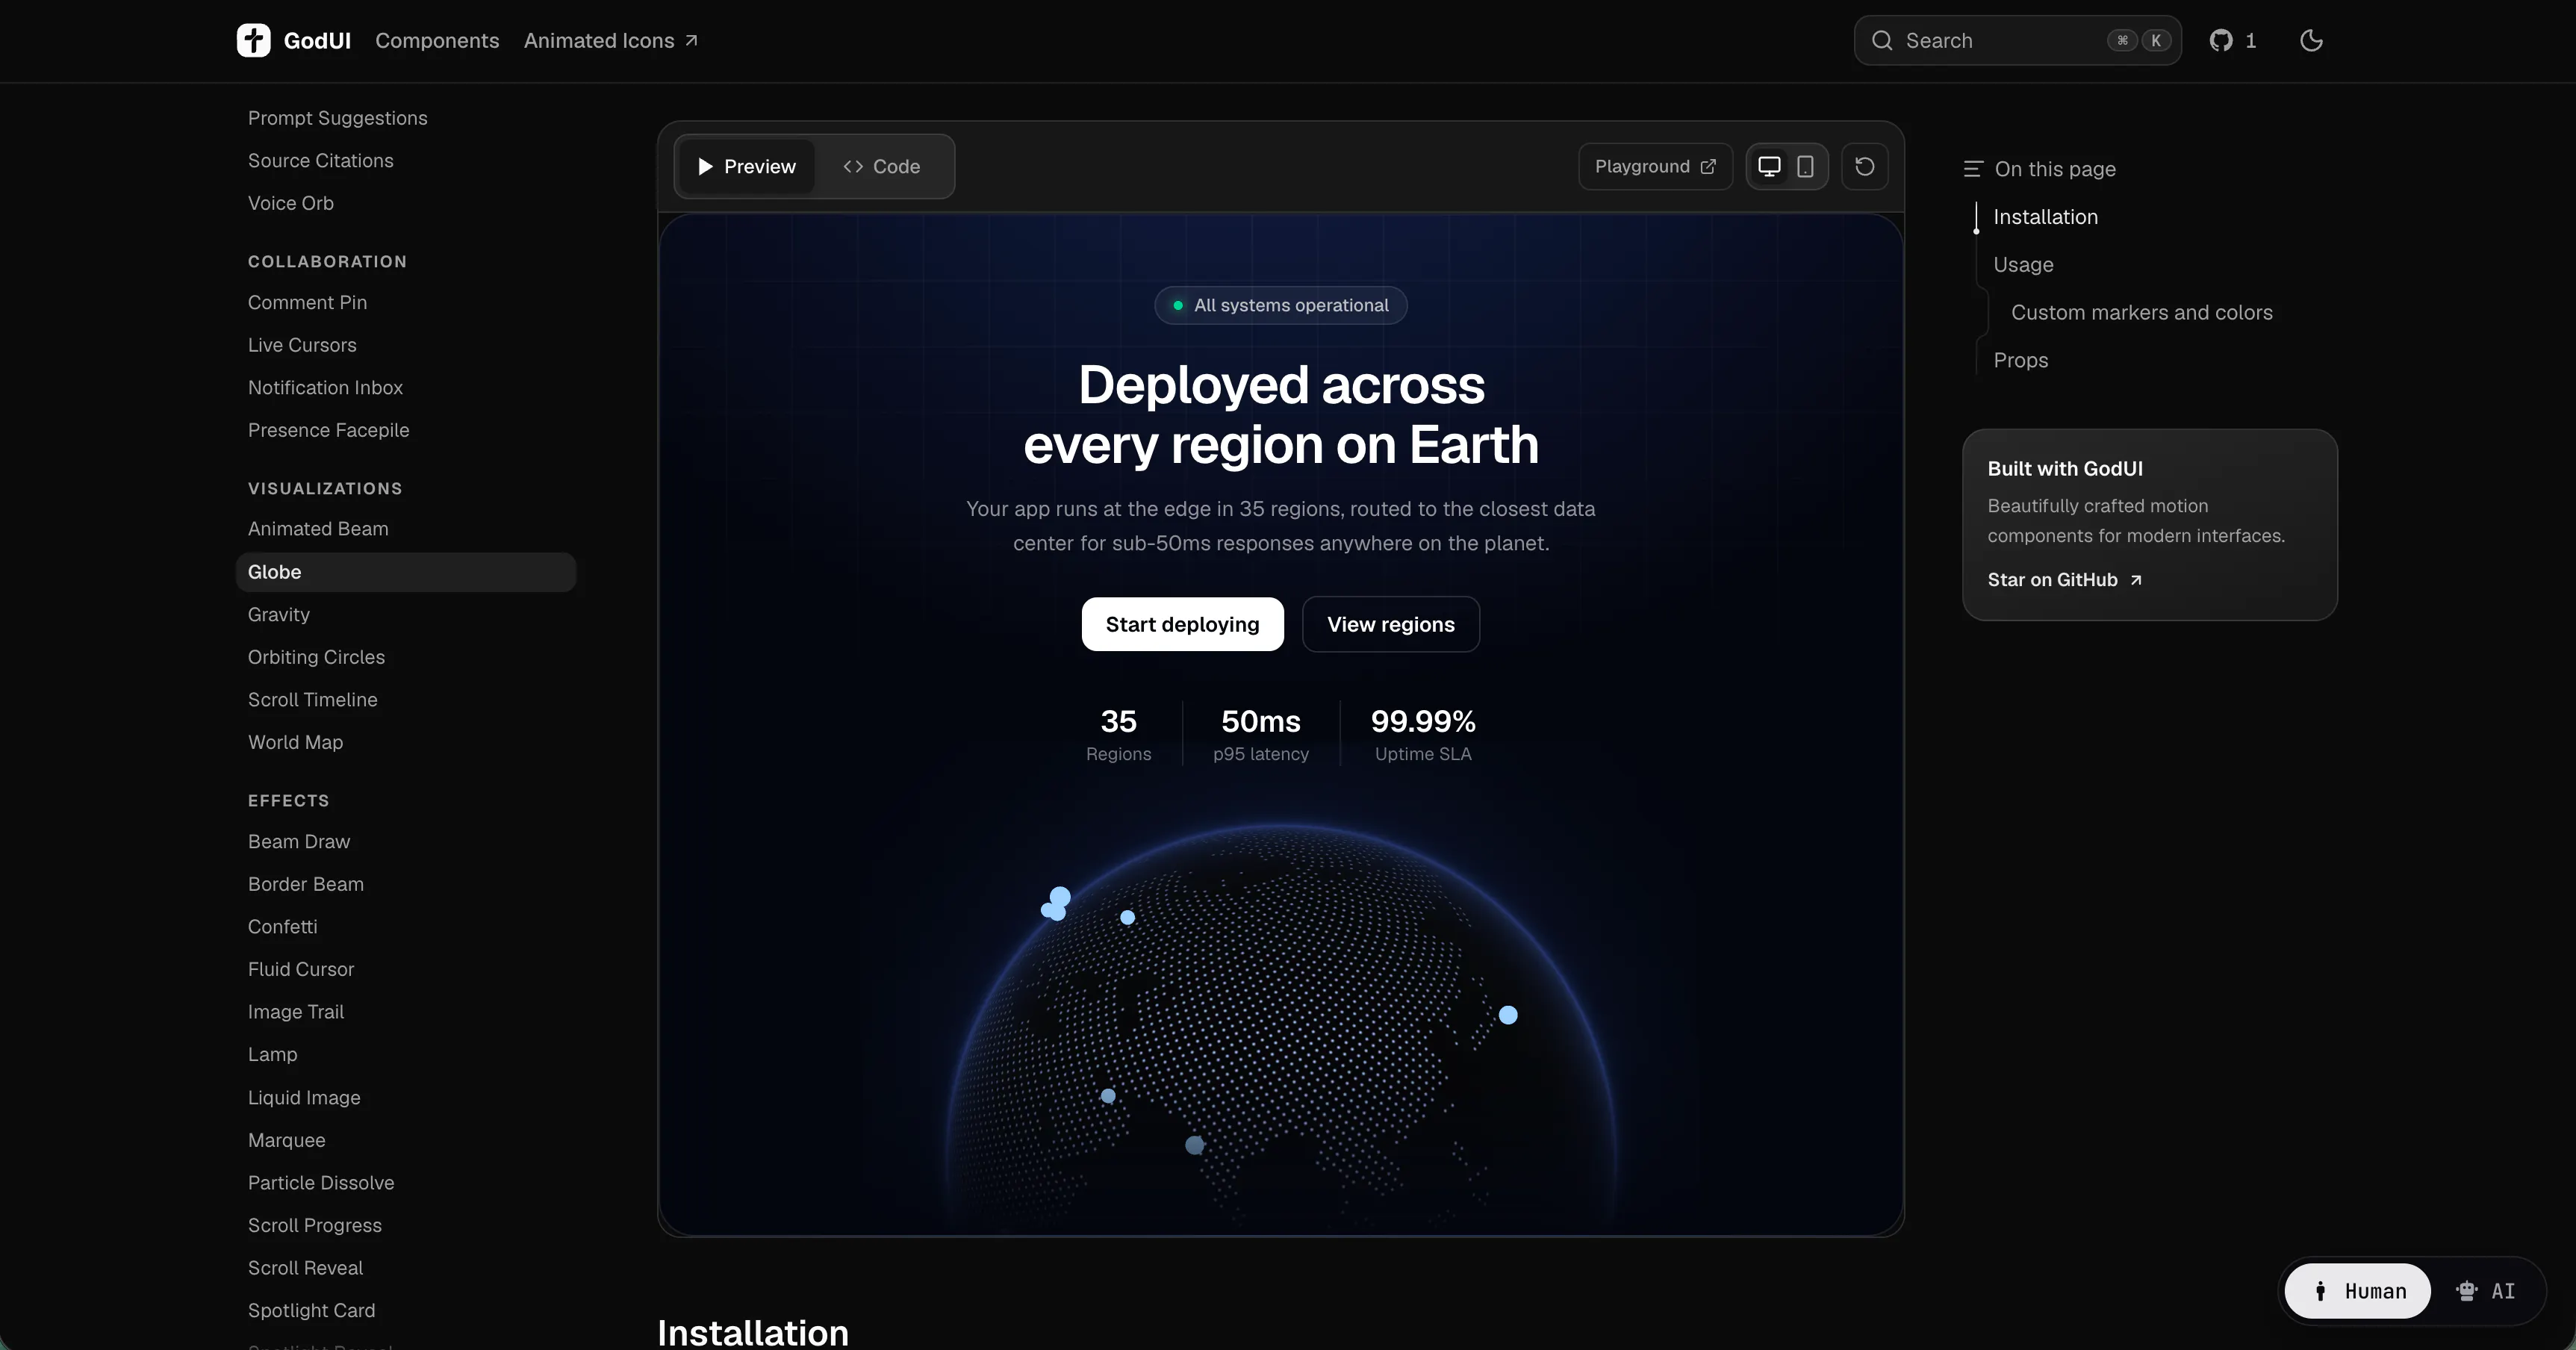Viewport: 2576px width, 1350px height.
Task: Open the GitHub repository icon
Action: [2221, 40]
